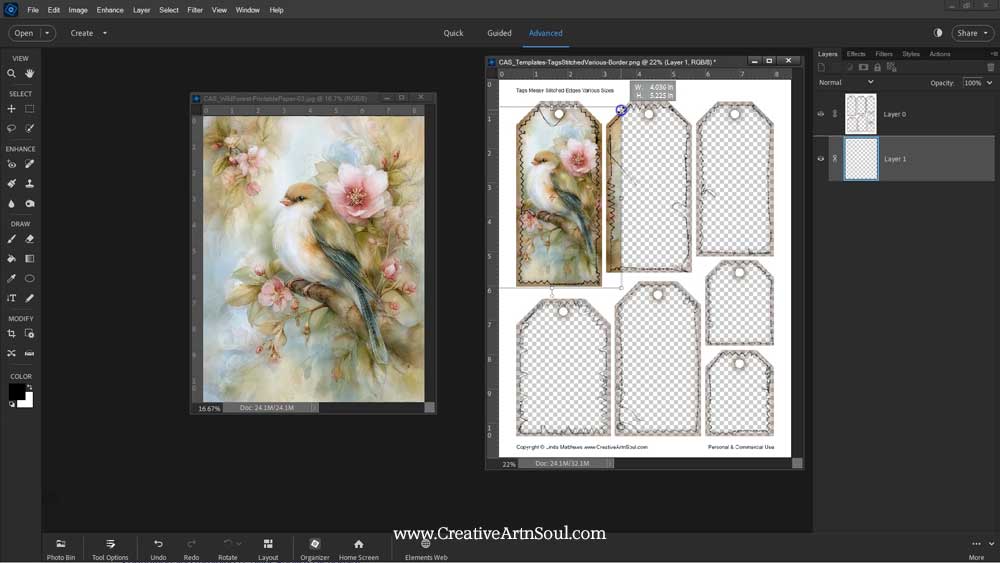Select the Straighten tool
This screenshot has height=563, width=1000.
[29, 353]
